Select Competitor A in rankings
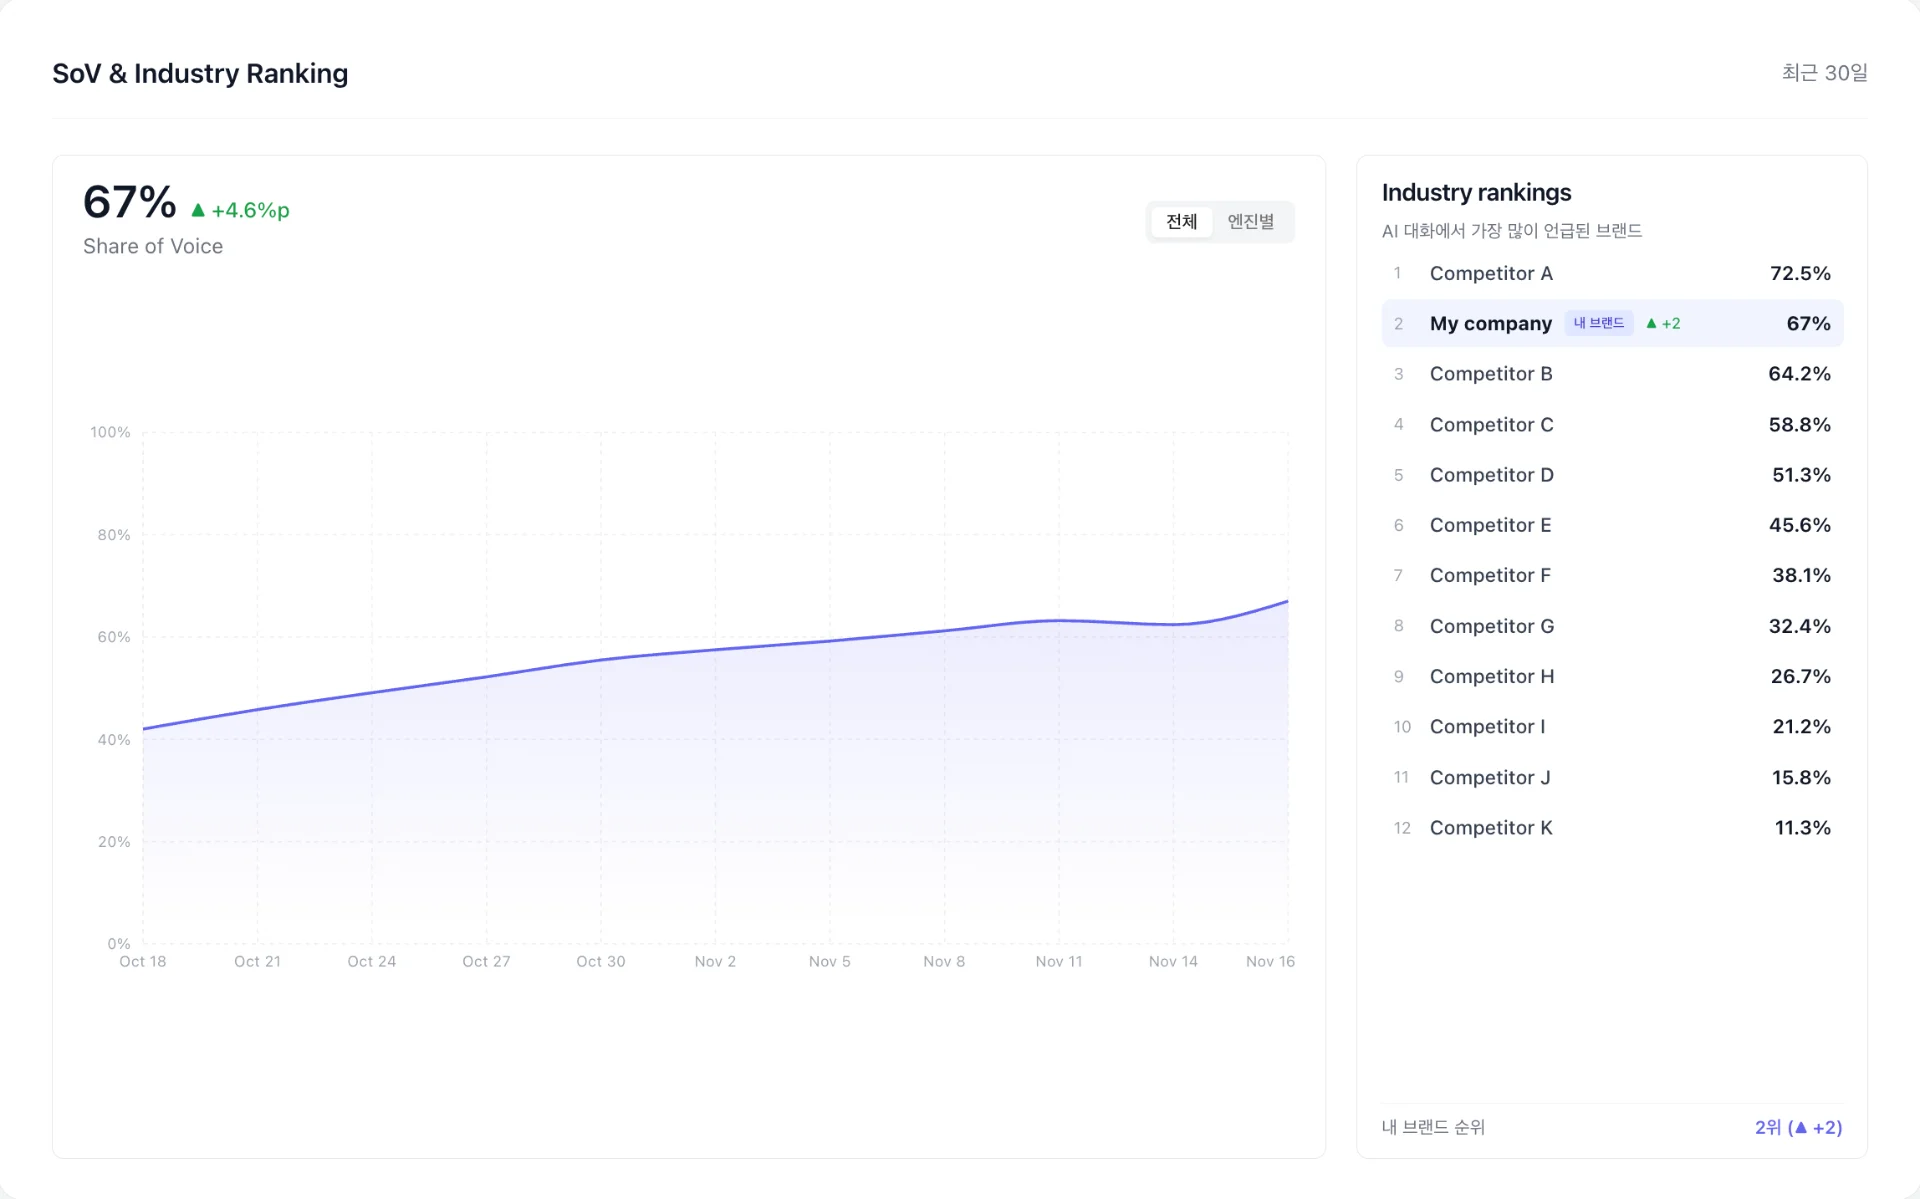The width and height of the screenshot is (1920, 1199). tap(1490, 273)
